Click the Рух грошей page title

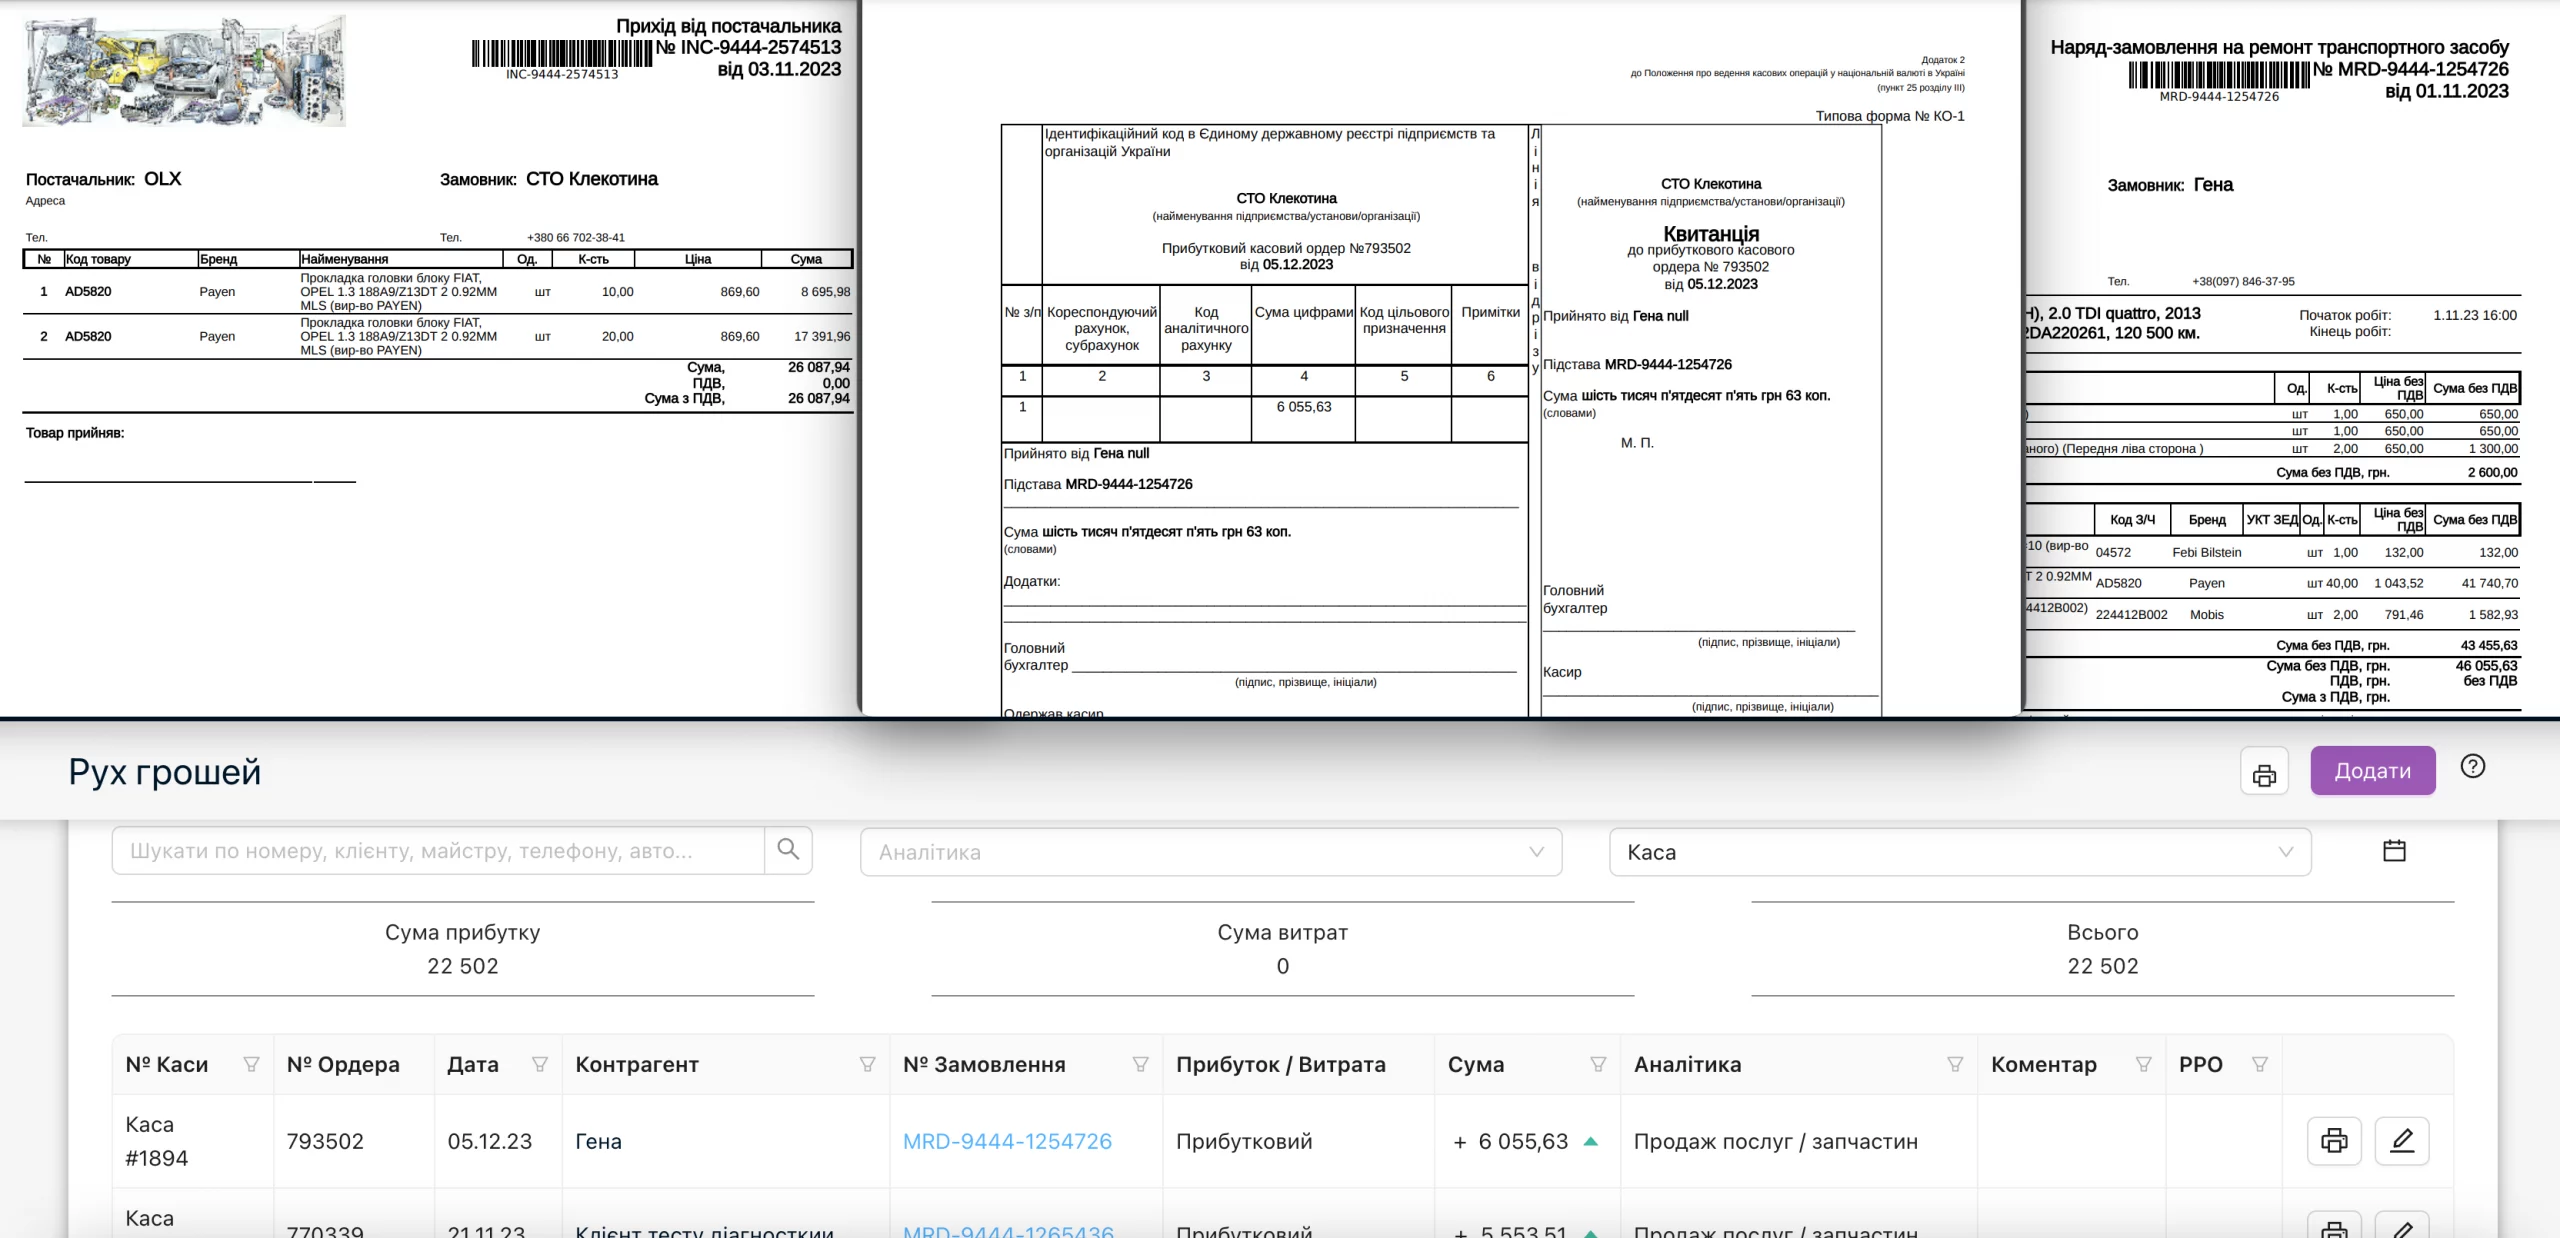pos(165,772)
